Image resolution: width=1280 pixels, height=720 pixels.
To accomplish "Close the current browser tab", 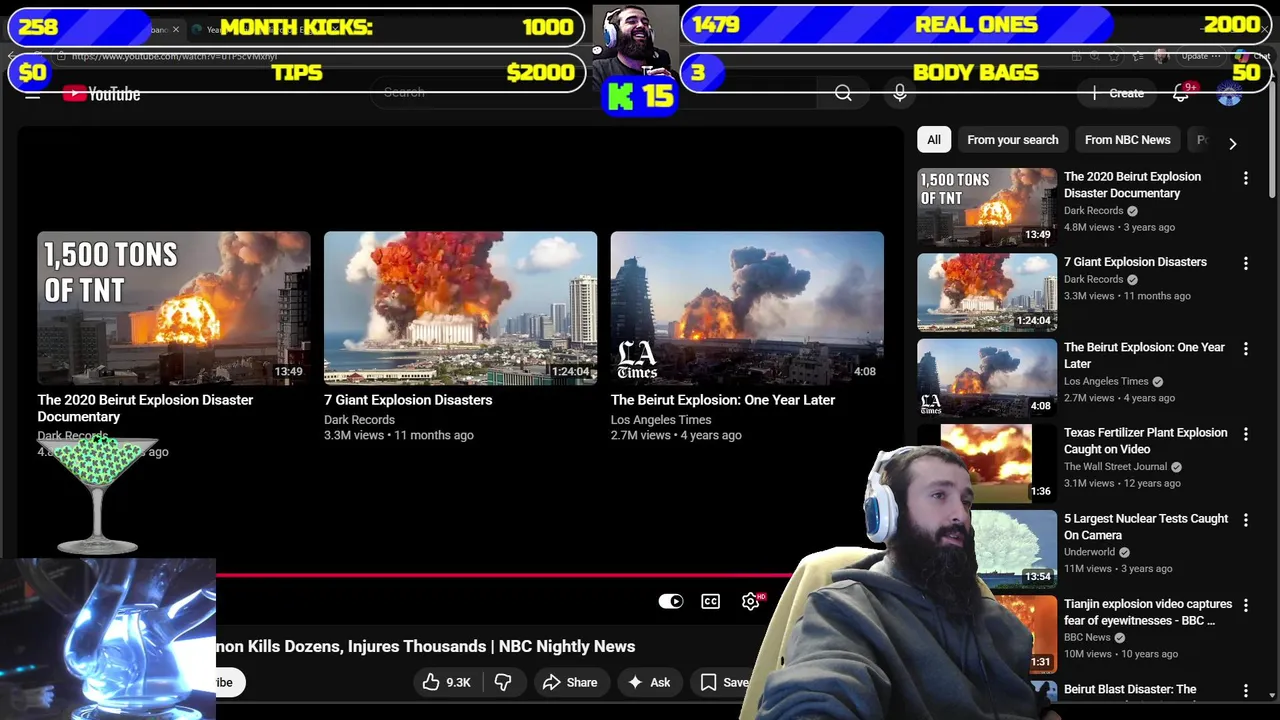I will click(176, 30).
